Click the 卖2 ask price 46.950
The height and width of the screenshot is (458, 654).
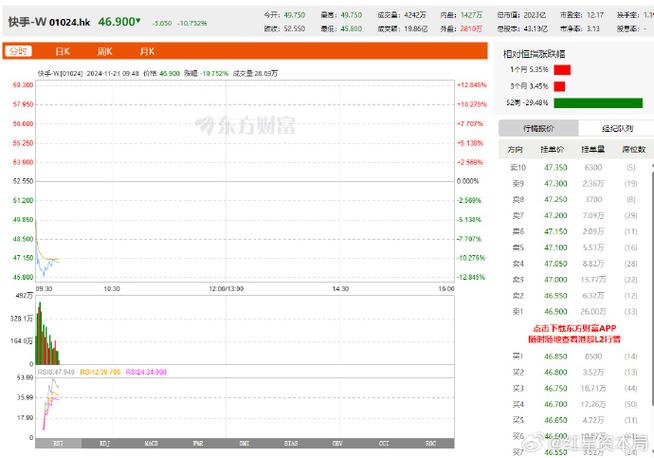pyautogui.click(x=556, y=295)
